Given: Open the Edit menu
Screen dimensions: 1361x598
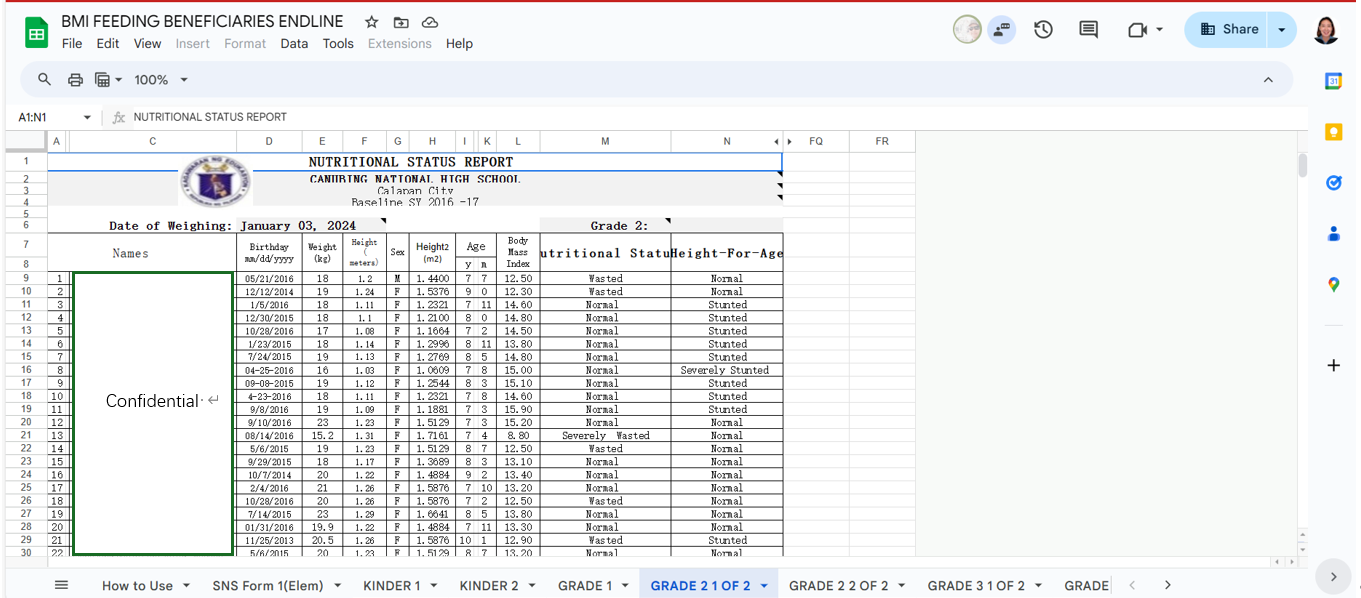Looking at the screenshot, I should click(108, 44).
